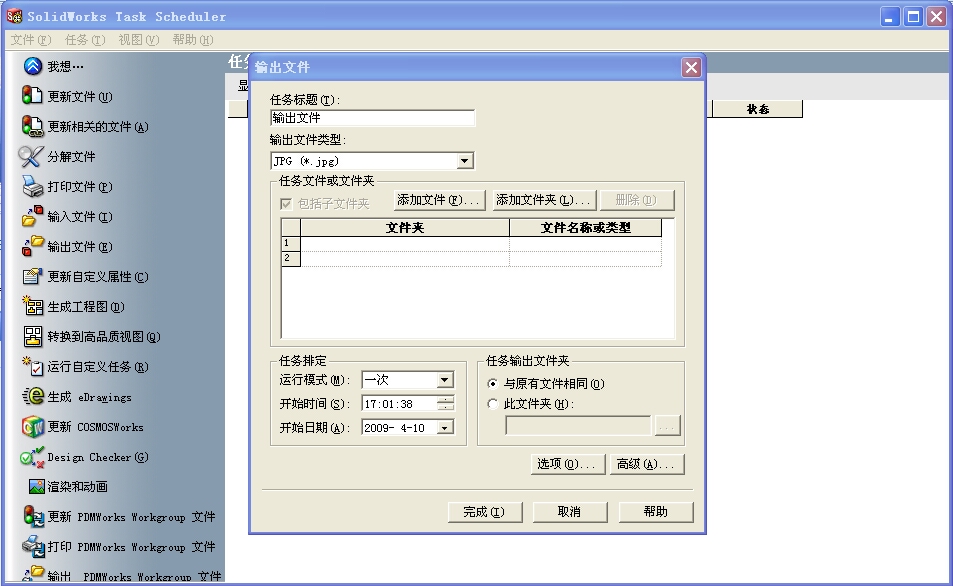953x586 pixels.
Task: Click the 文件夹 column header
Action: point(405,227)
